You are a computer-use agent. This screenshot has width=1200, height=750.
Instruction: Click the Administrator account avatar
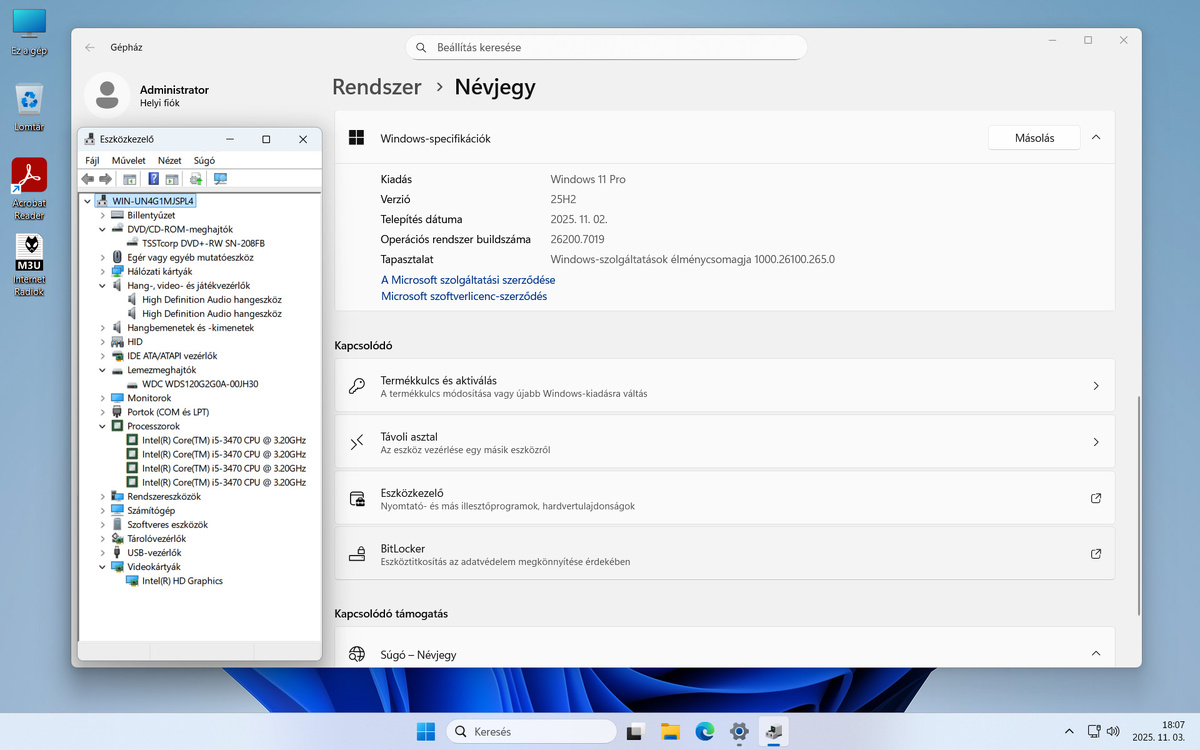106,95
